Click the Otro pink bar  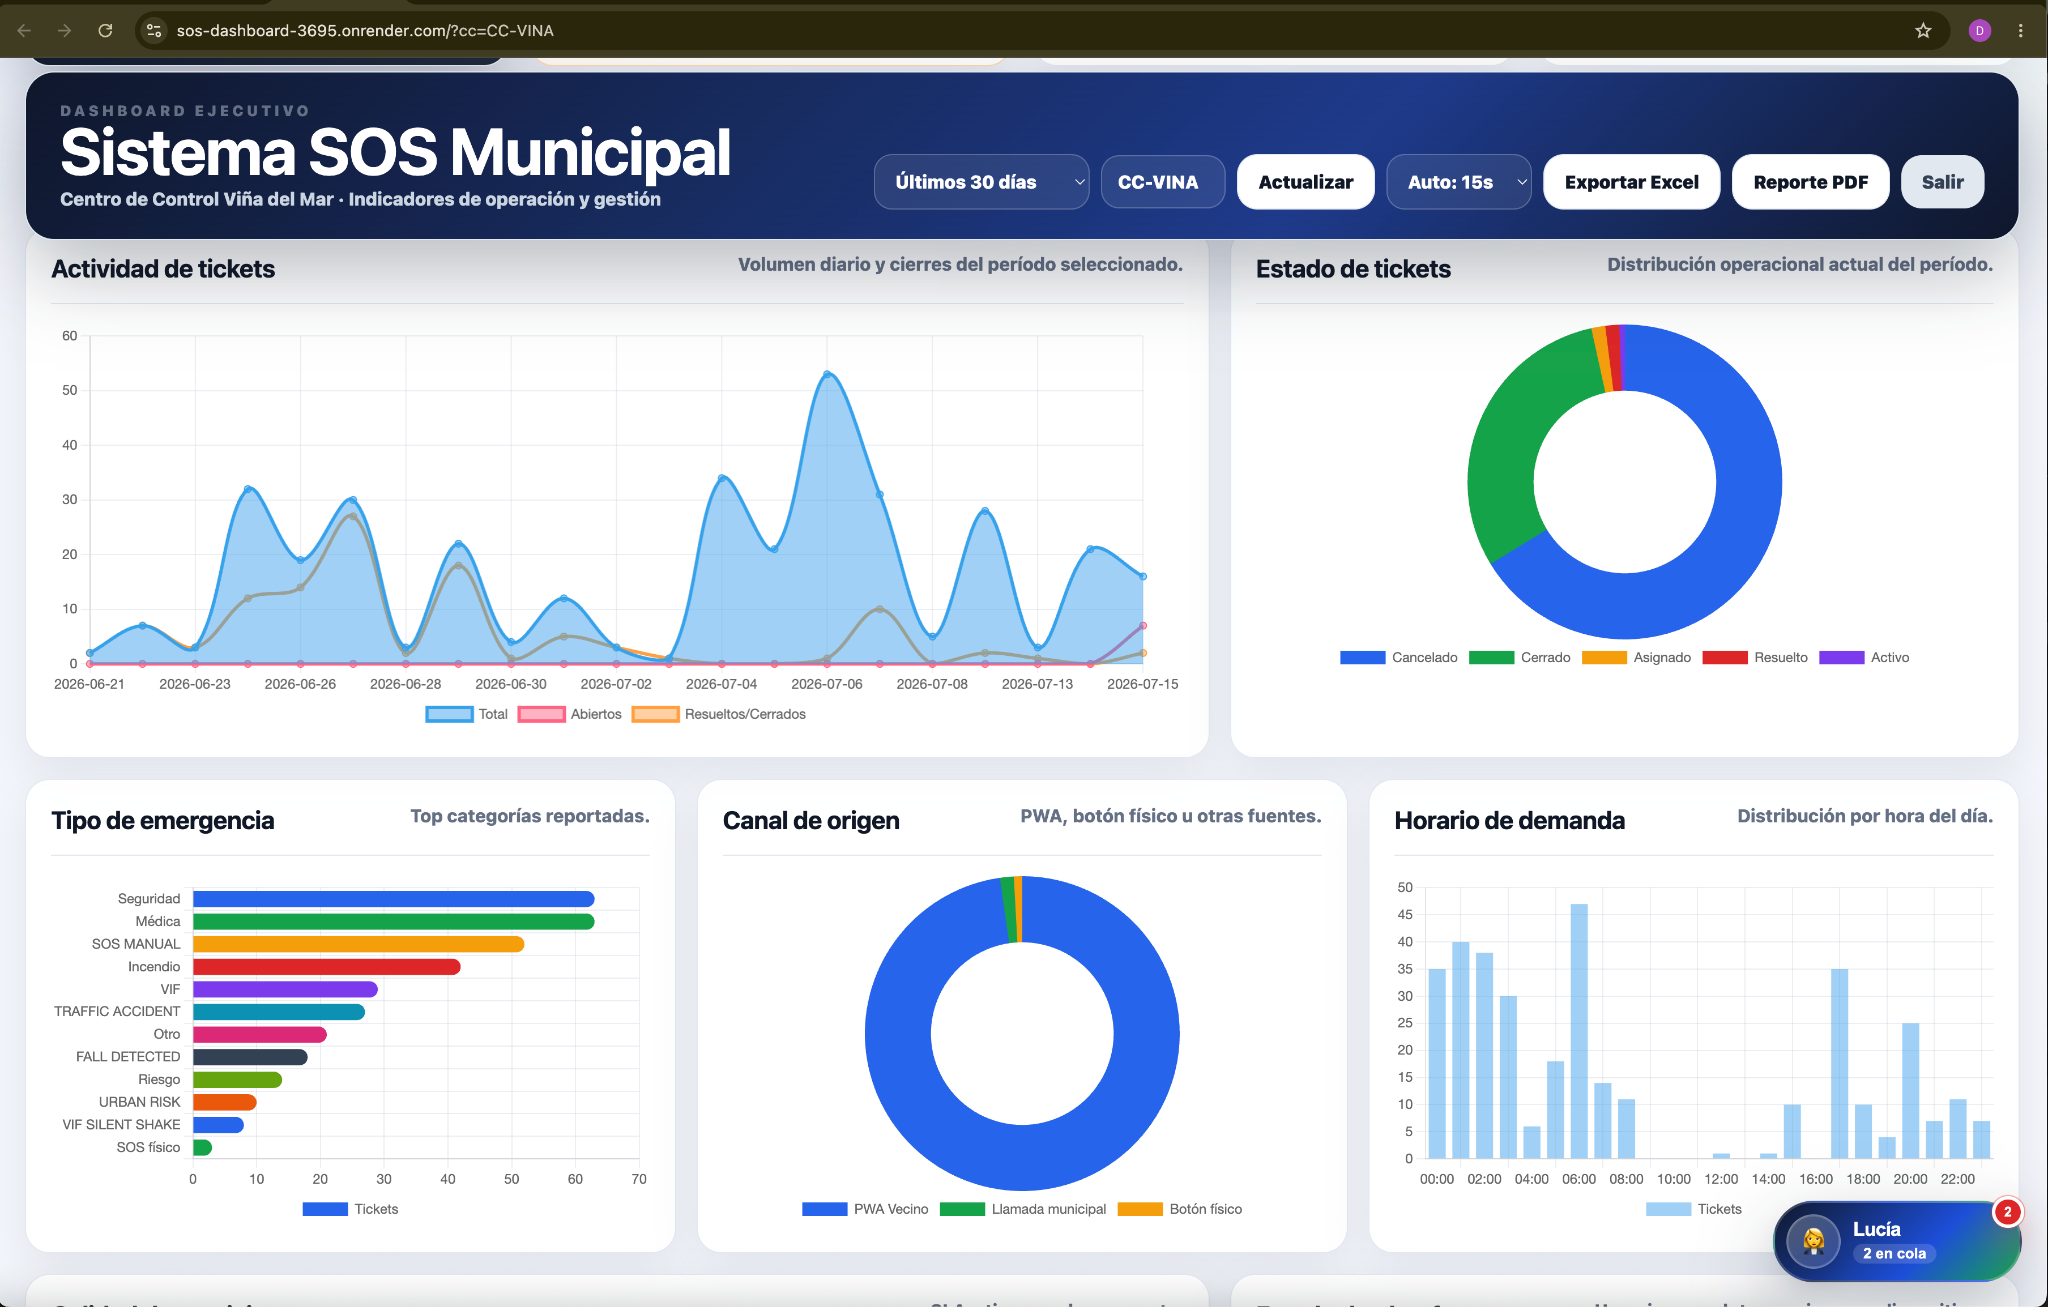coord(260,1034)
